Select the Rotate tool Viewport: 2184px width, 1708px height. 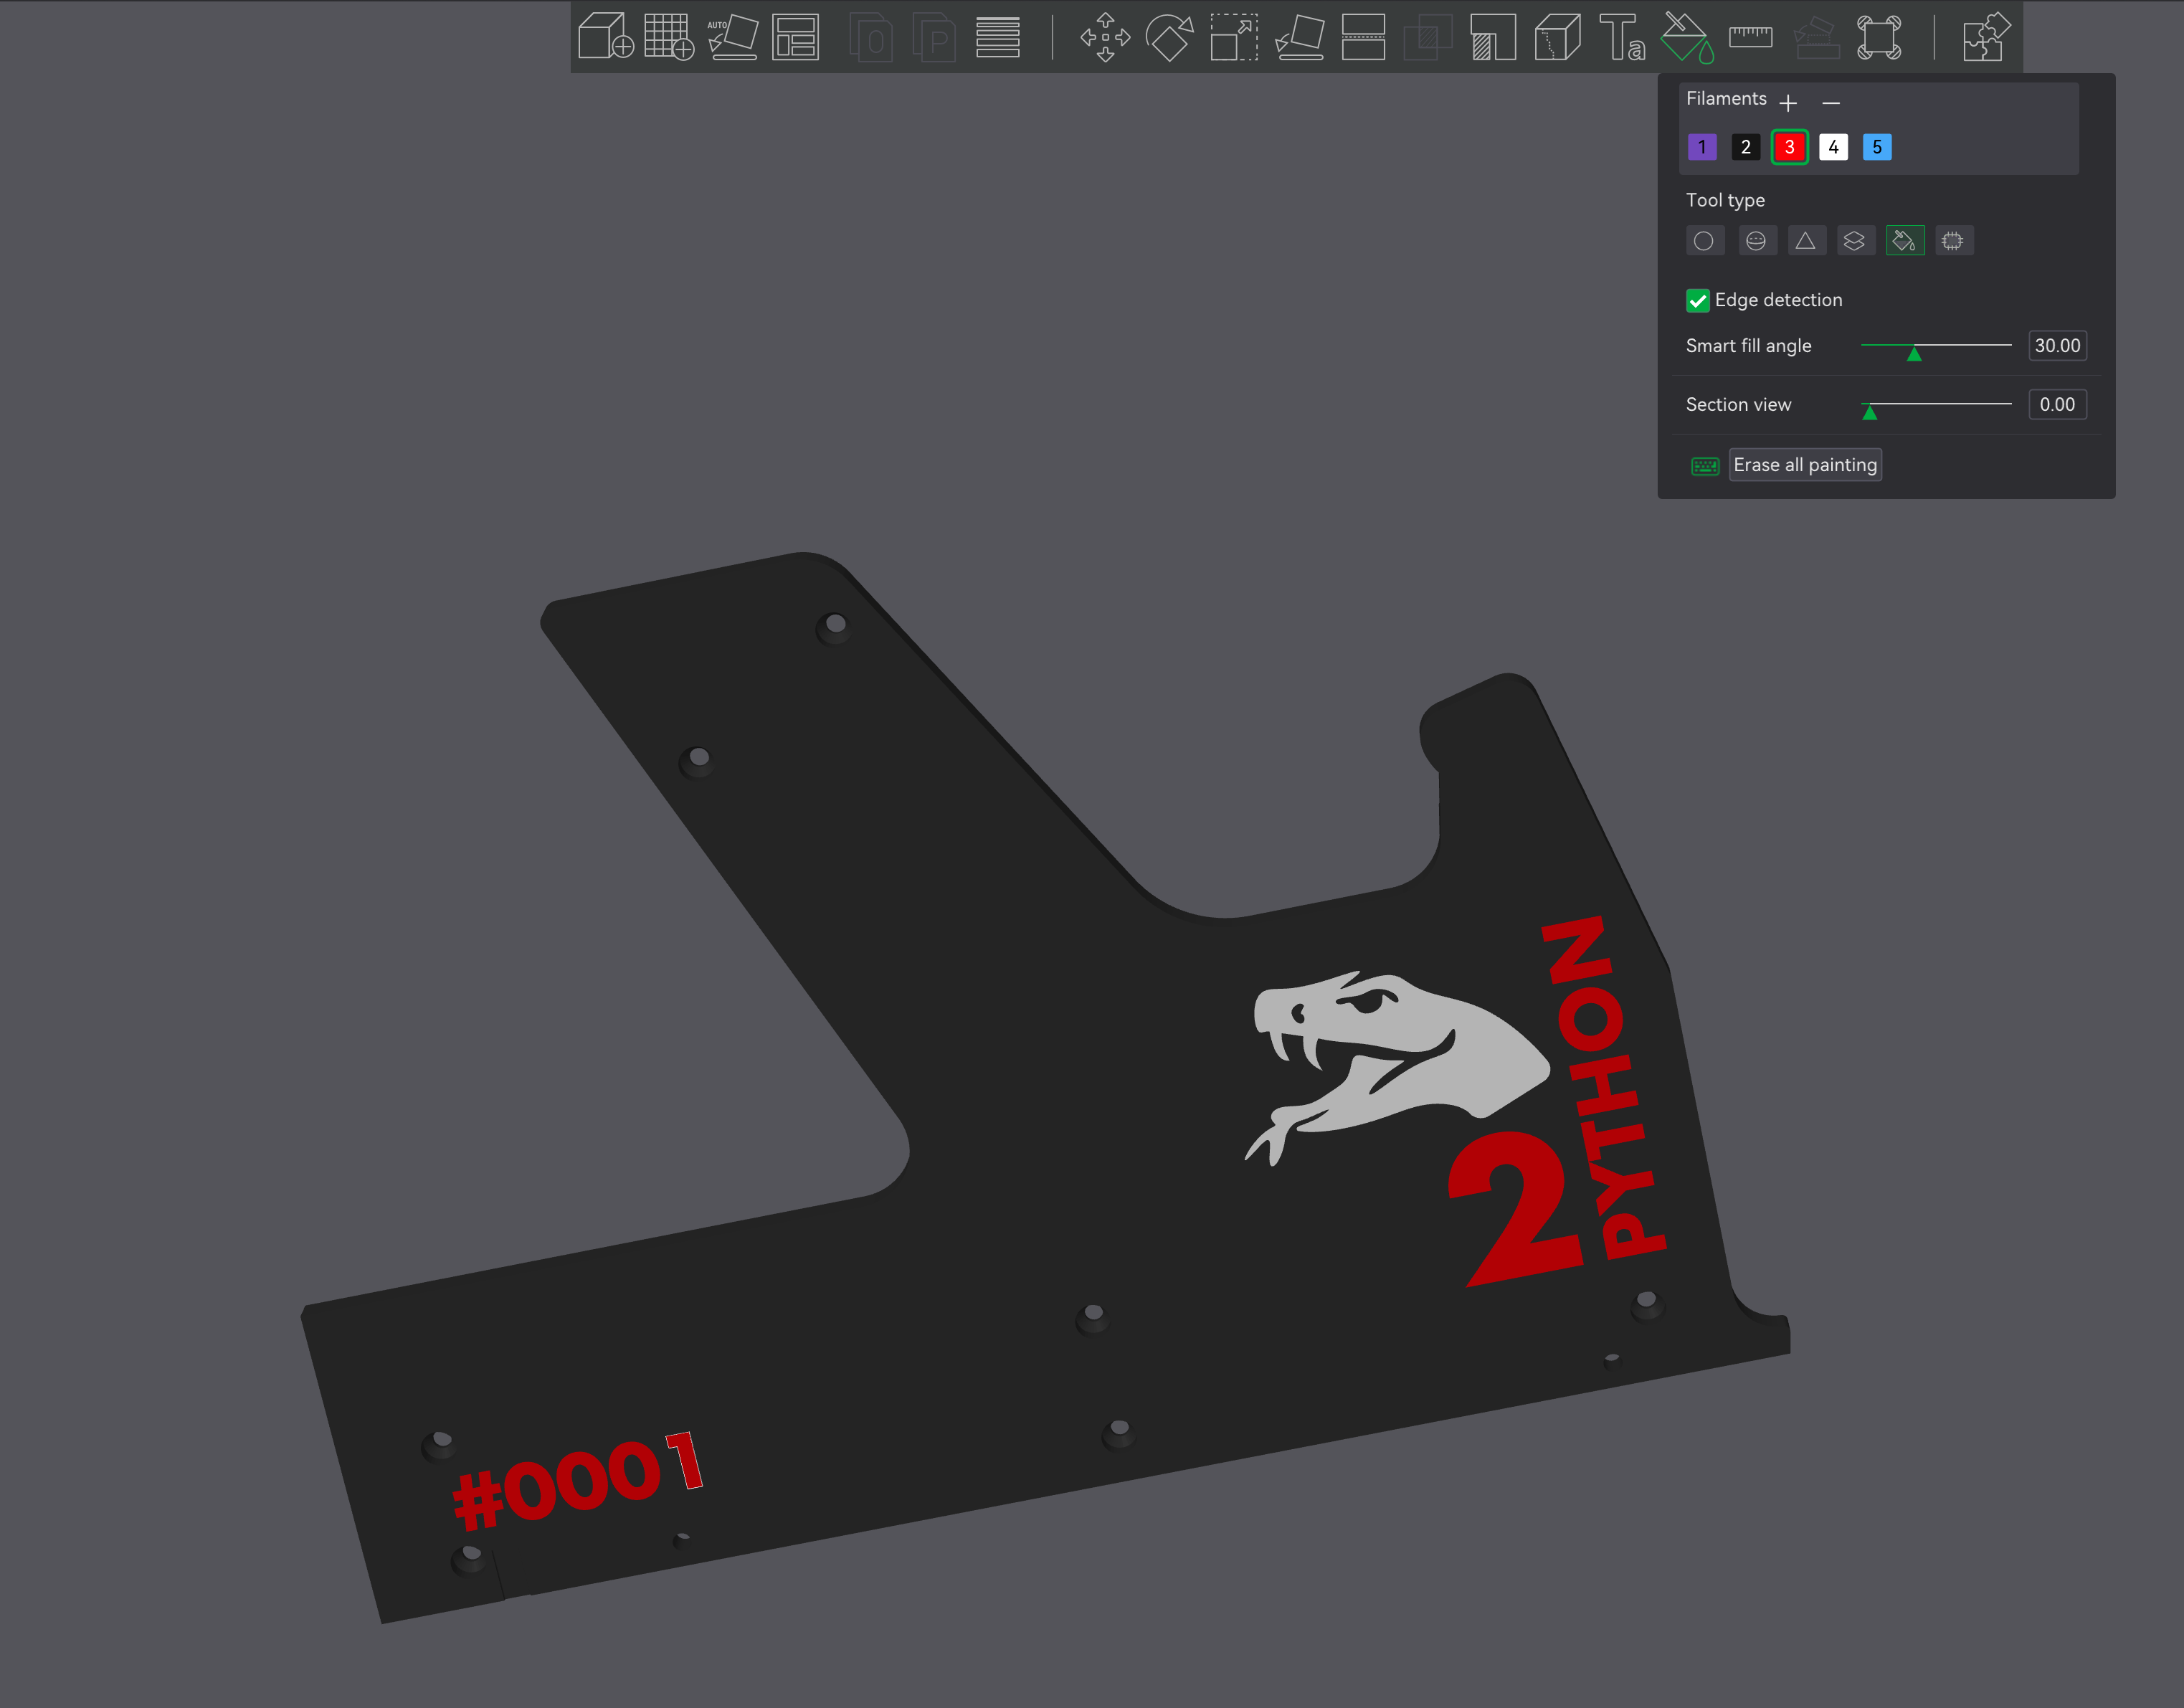[1169, 37]
